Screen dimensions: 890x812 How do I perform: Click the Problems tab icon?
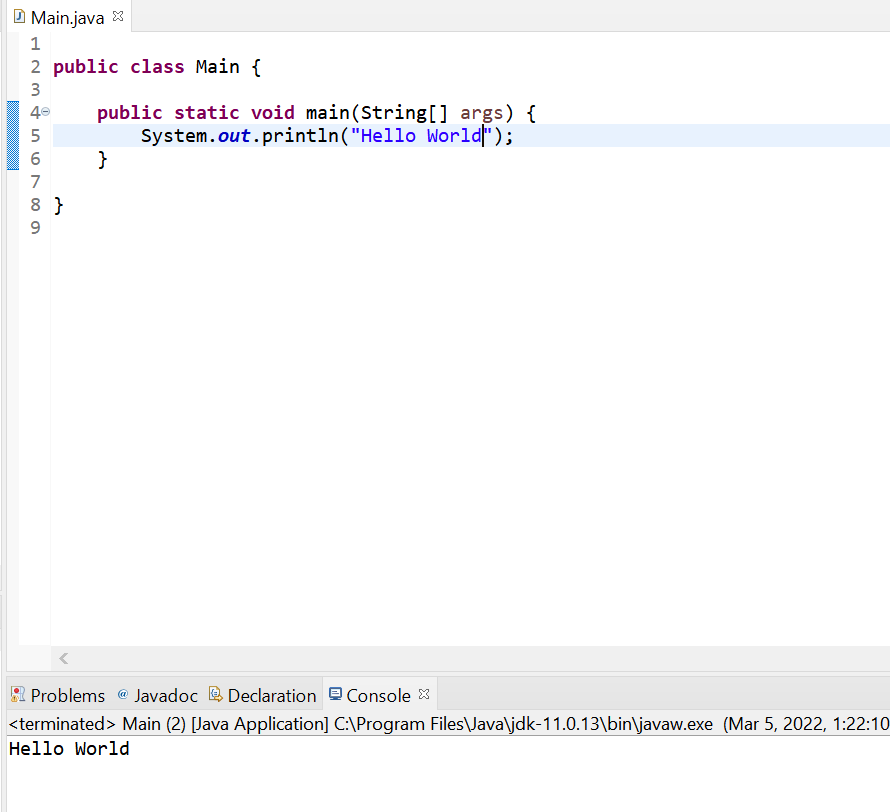[18, 694]
